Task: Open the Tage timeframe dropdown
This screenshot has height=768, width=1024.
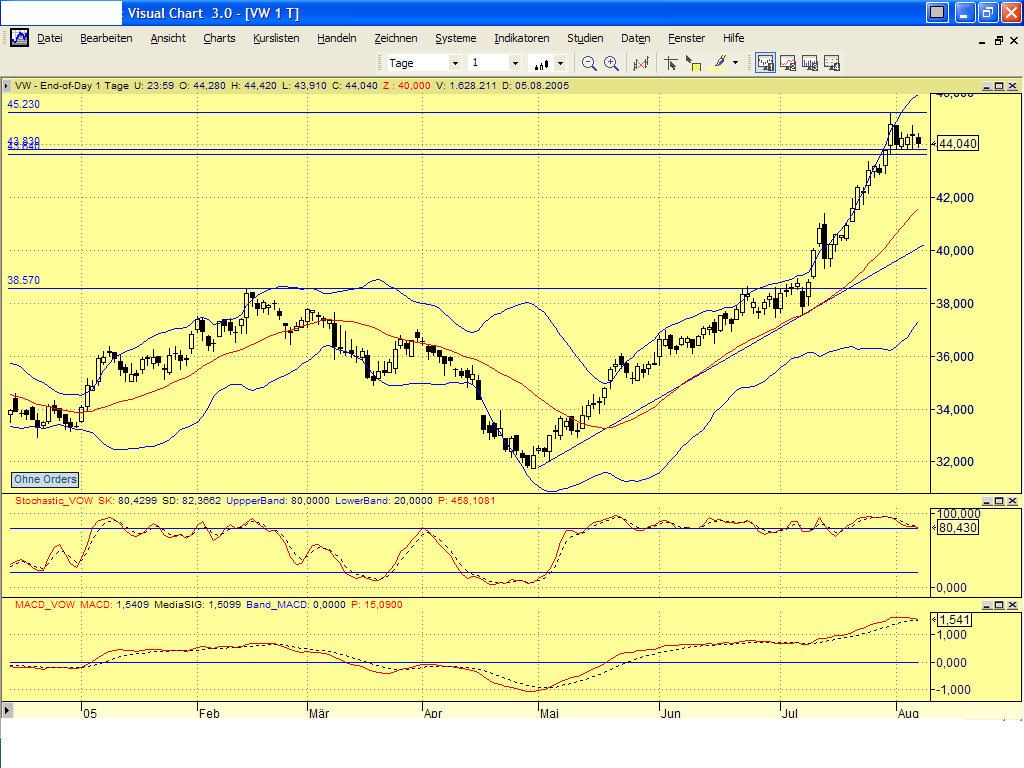Action: tap(455, 63)
